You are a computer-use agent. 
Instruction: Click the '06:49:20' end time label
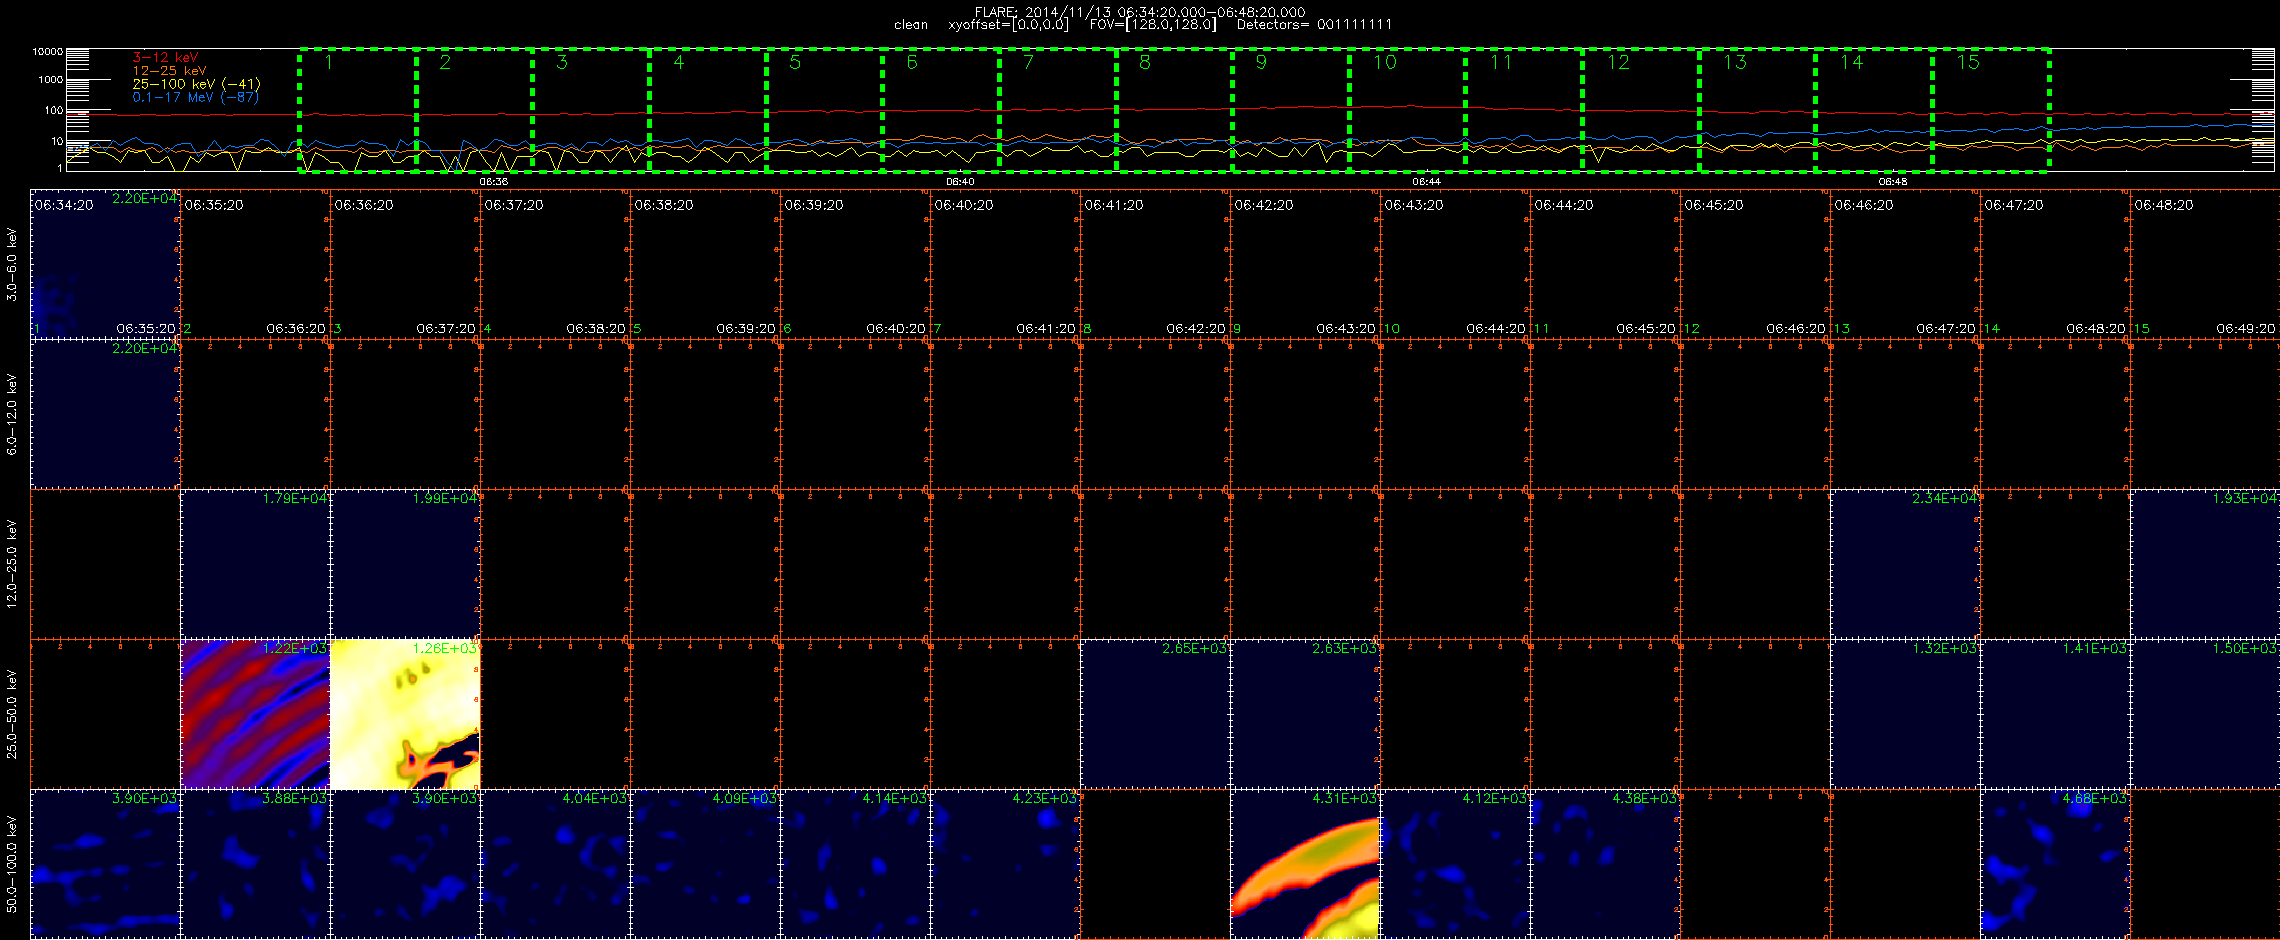(2246, 328)
